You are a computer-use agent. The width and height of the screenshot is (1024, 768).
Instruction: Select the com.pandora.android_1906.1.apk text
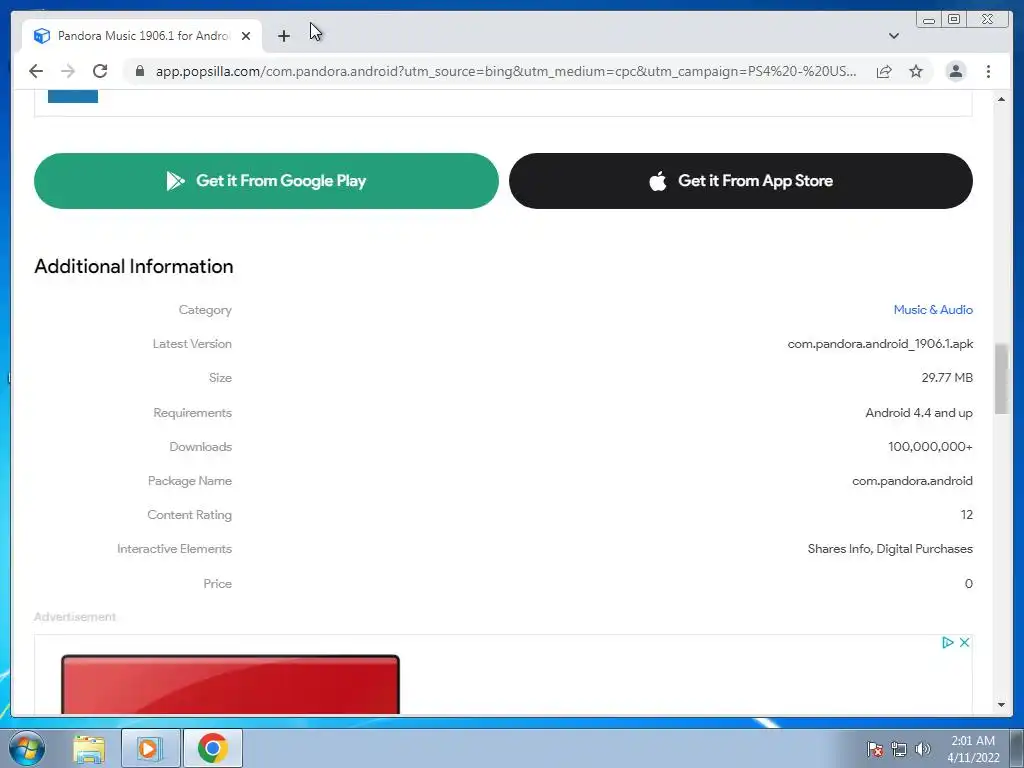pyautogui.click(x=880, y=344)
